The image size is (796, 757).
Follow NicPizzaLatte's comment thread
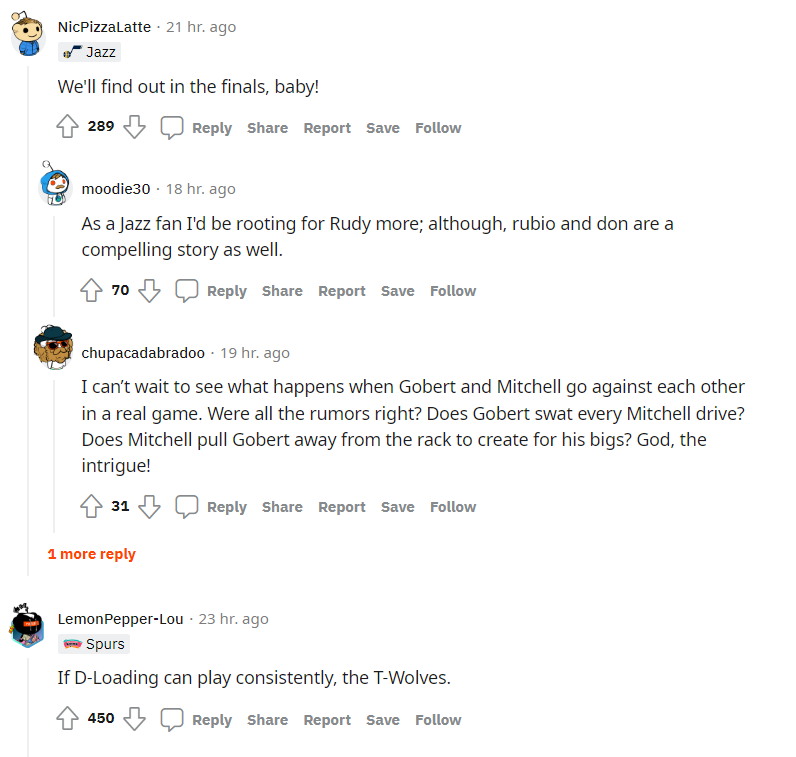click(x=438, y=128)
